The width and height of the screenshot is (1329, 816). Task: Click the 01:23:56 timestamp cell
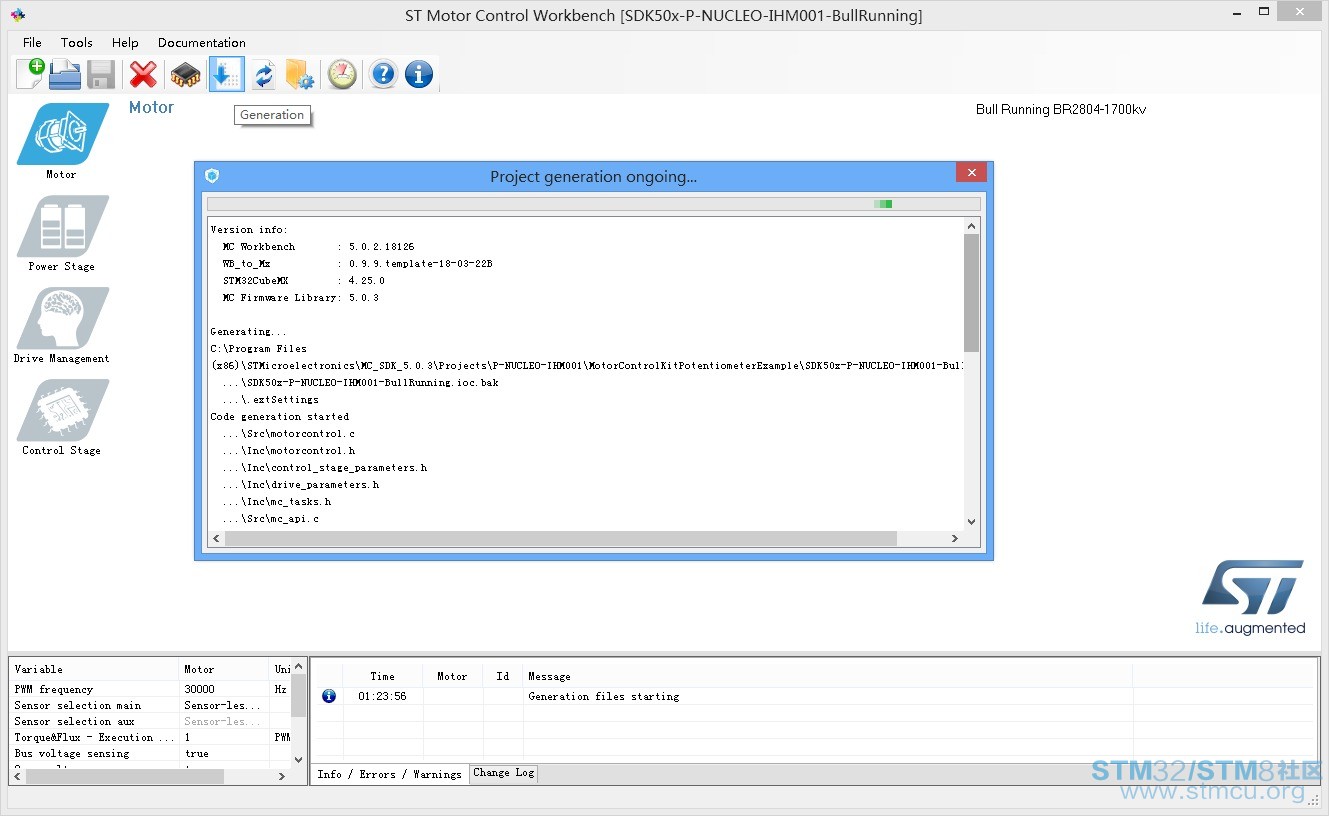(x=382, y=696)
